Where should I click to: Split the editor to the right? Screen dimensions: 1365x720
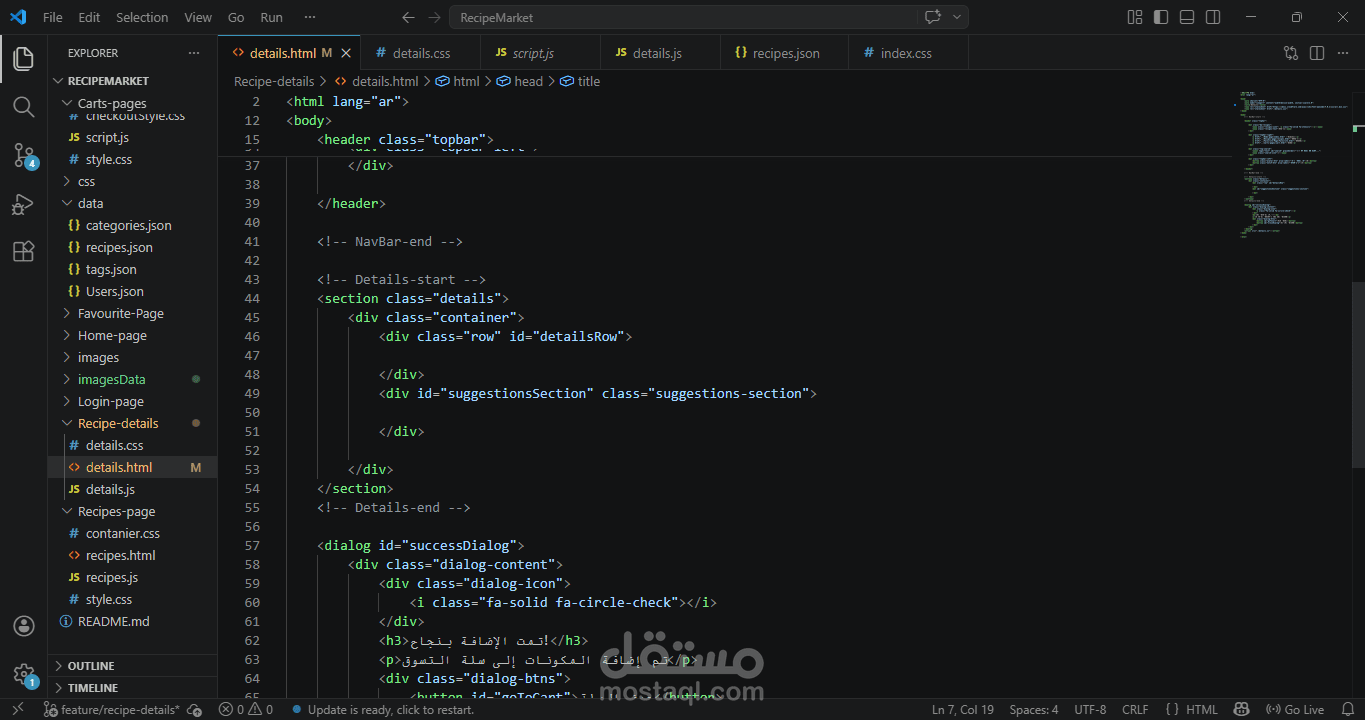coord(1317,53)
